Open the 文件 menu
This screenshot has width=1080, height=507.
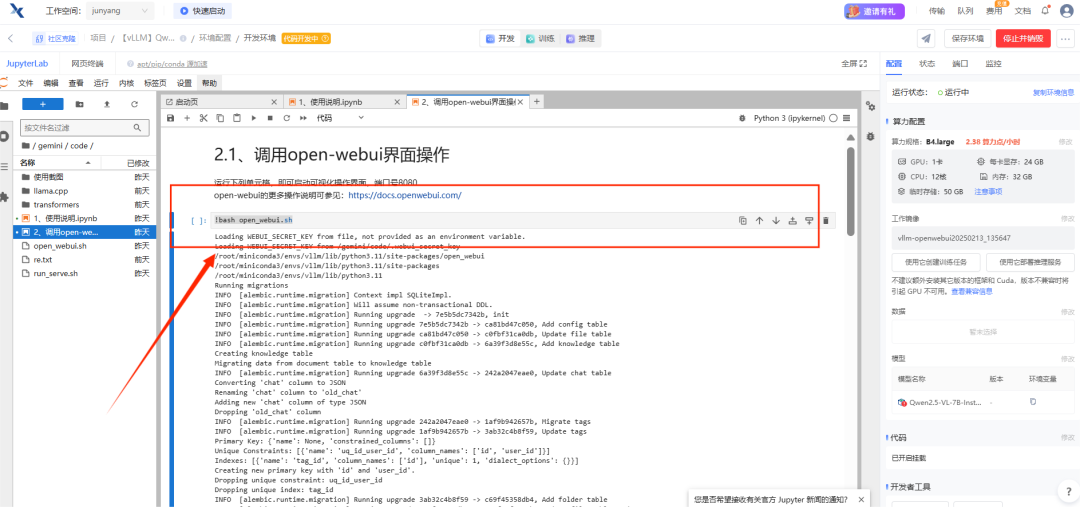click(25, 83)
